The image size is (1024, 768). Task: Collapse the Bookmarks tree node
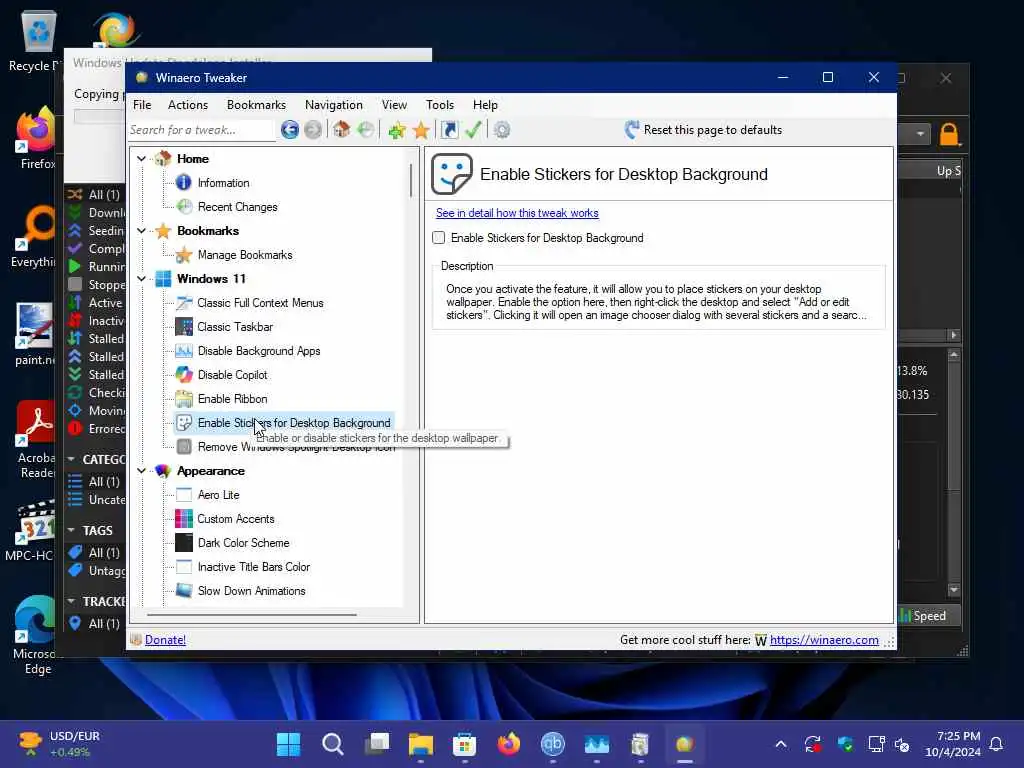pos(141,231)
